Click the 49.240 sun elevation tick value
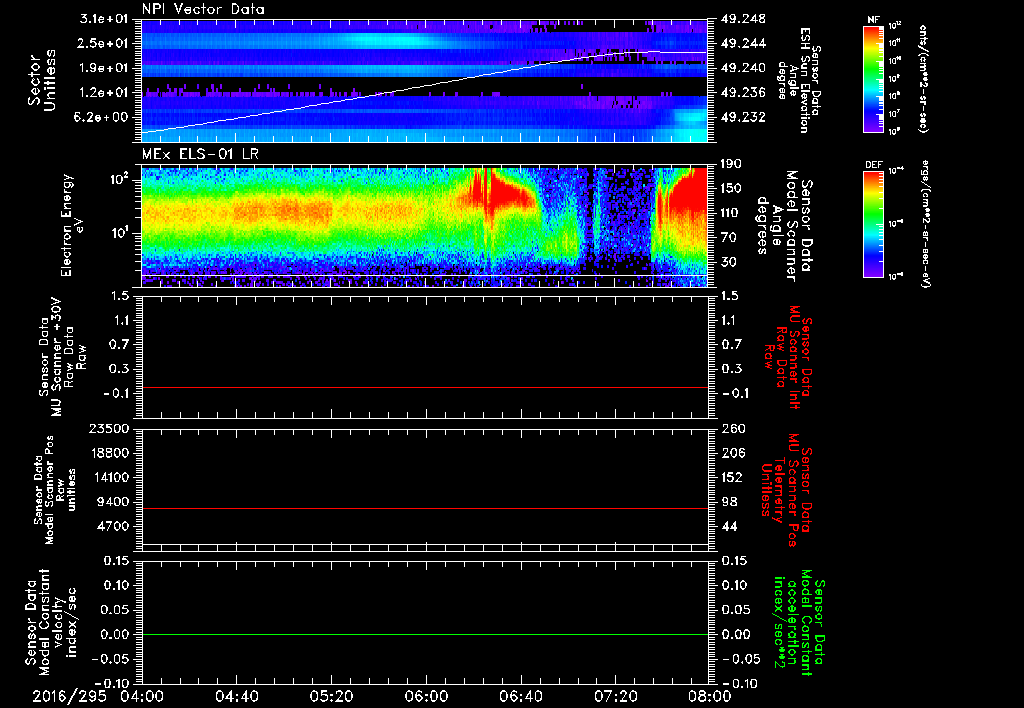1024x708 pixels. [743, 68]
